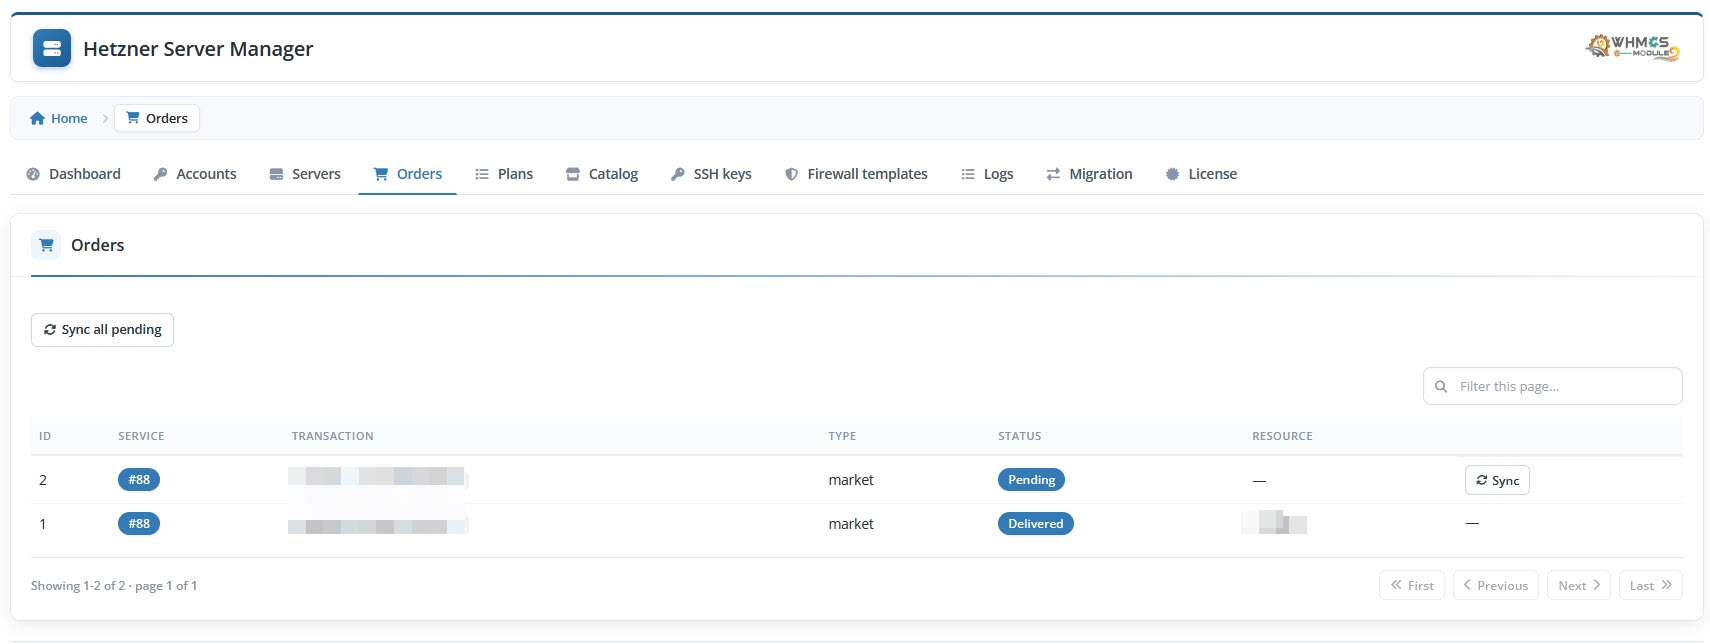Open the Servers tab
This screenshot has height=644, width=1710.
305,174
